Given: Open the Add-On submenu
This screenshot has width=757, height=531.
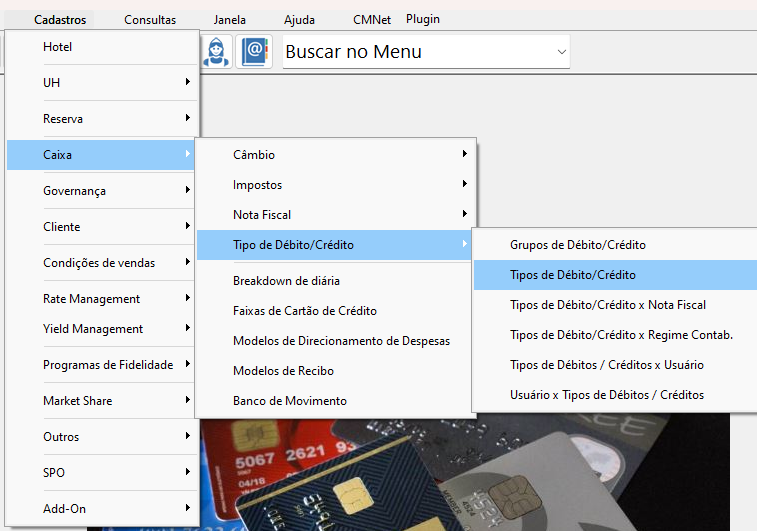Looking at the screenshot, I should (102, 509).
